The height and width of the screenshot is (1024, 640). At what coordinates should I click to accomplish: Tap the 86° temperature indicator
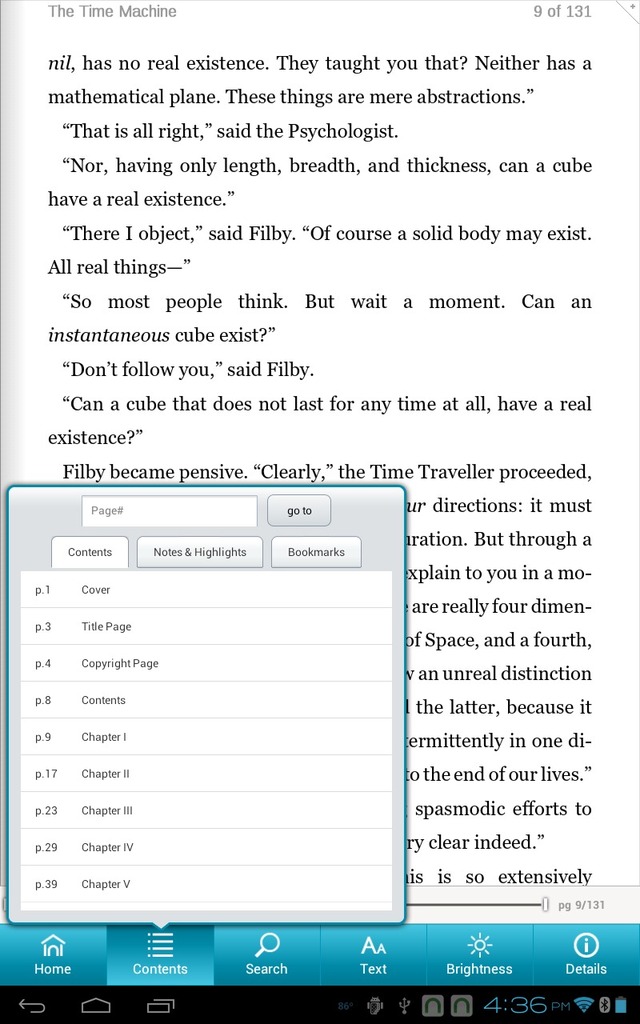(345, 1006)
